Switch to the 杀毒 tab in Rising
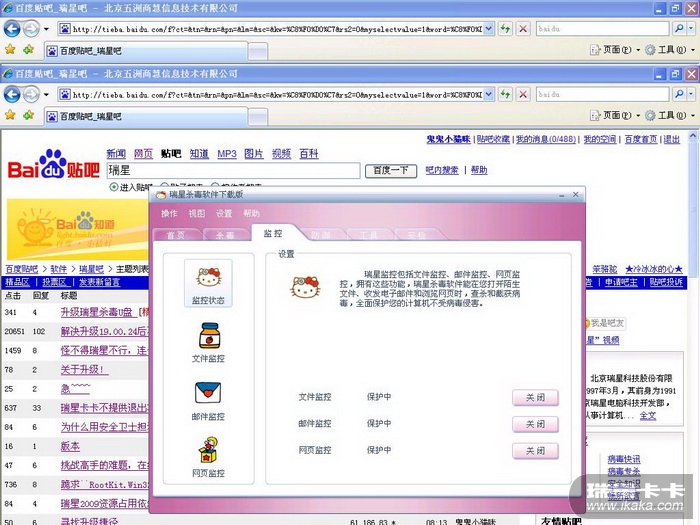 click(225, 235)
